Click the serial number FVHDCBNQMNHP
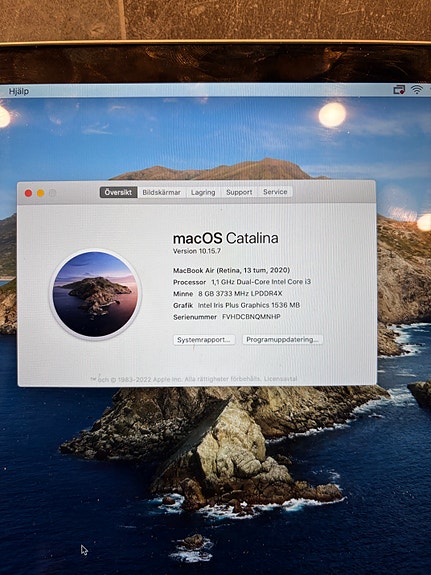 click(x=251, y=316)
